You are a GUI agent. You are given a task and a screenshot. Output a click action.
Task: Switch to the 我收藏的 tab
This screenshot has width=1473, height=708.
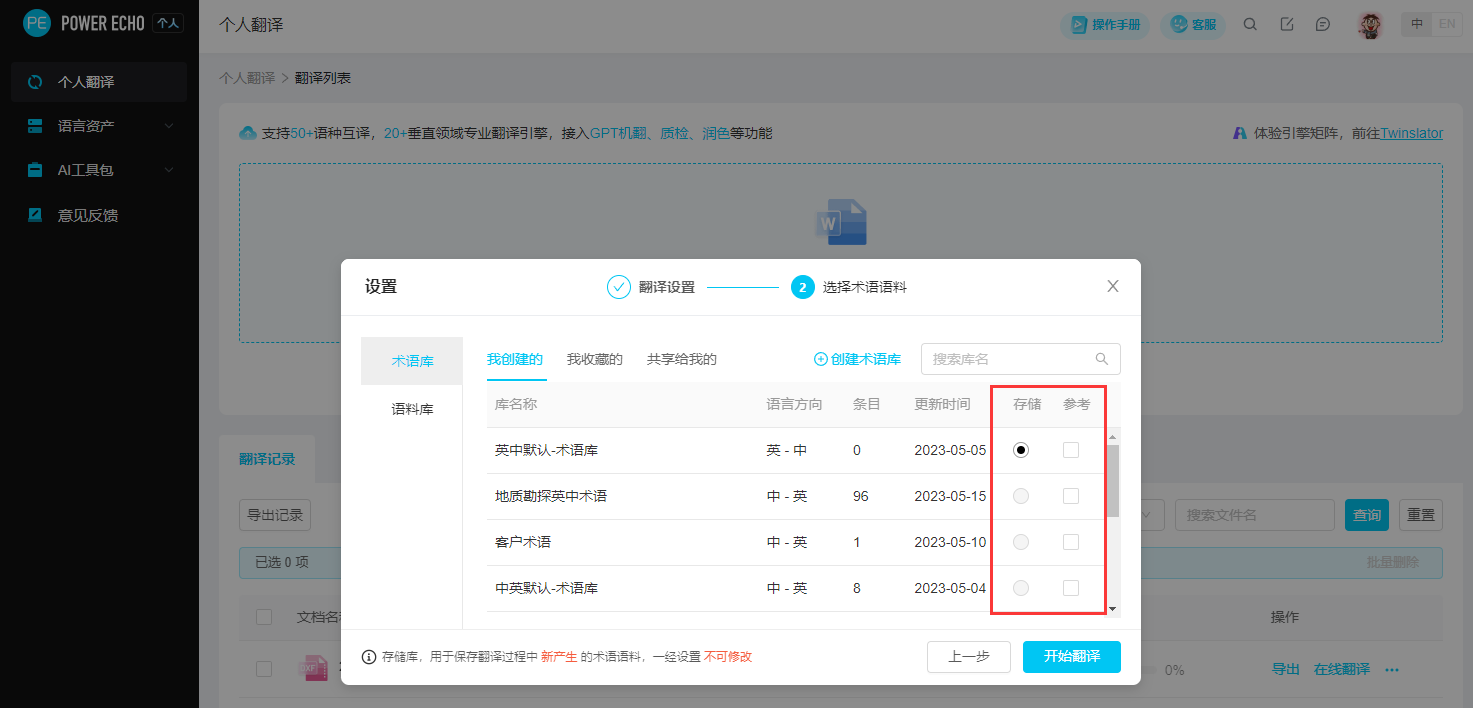pyautogui.click(x=594, y=358)
